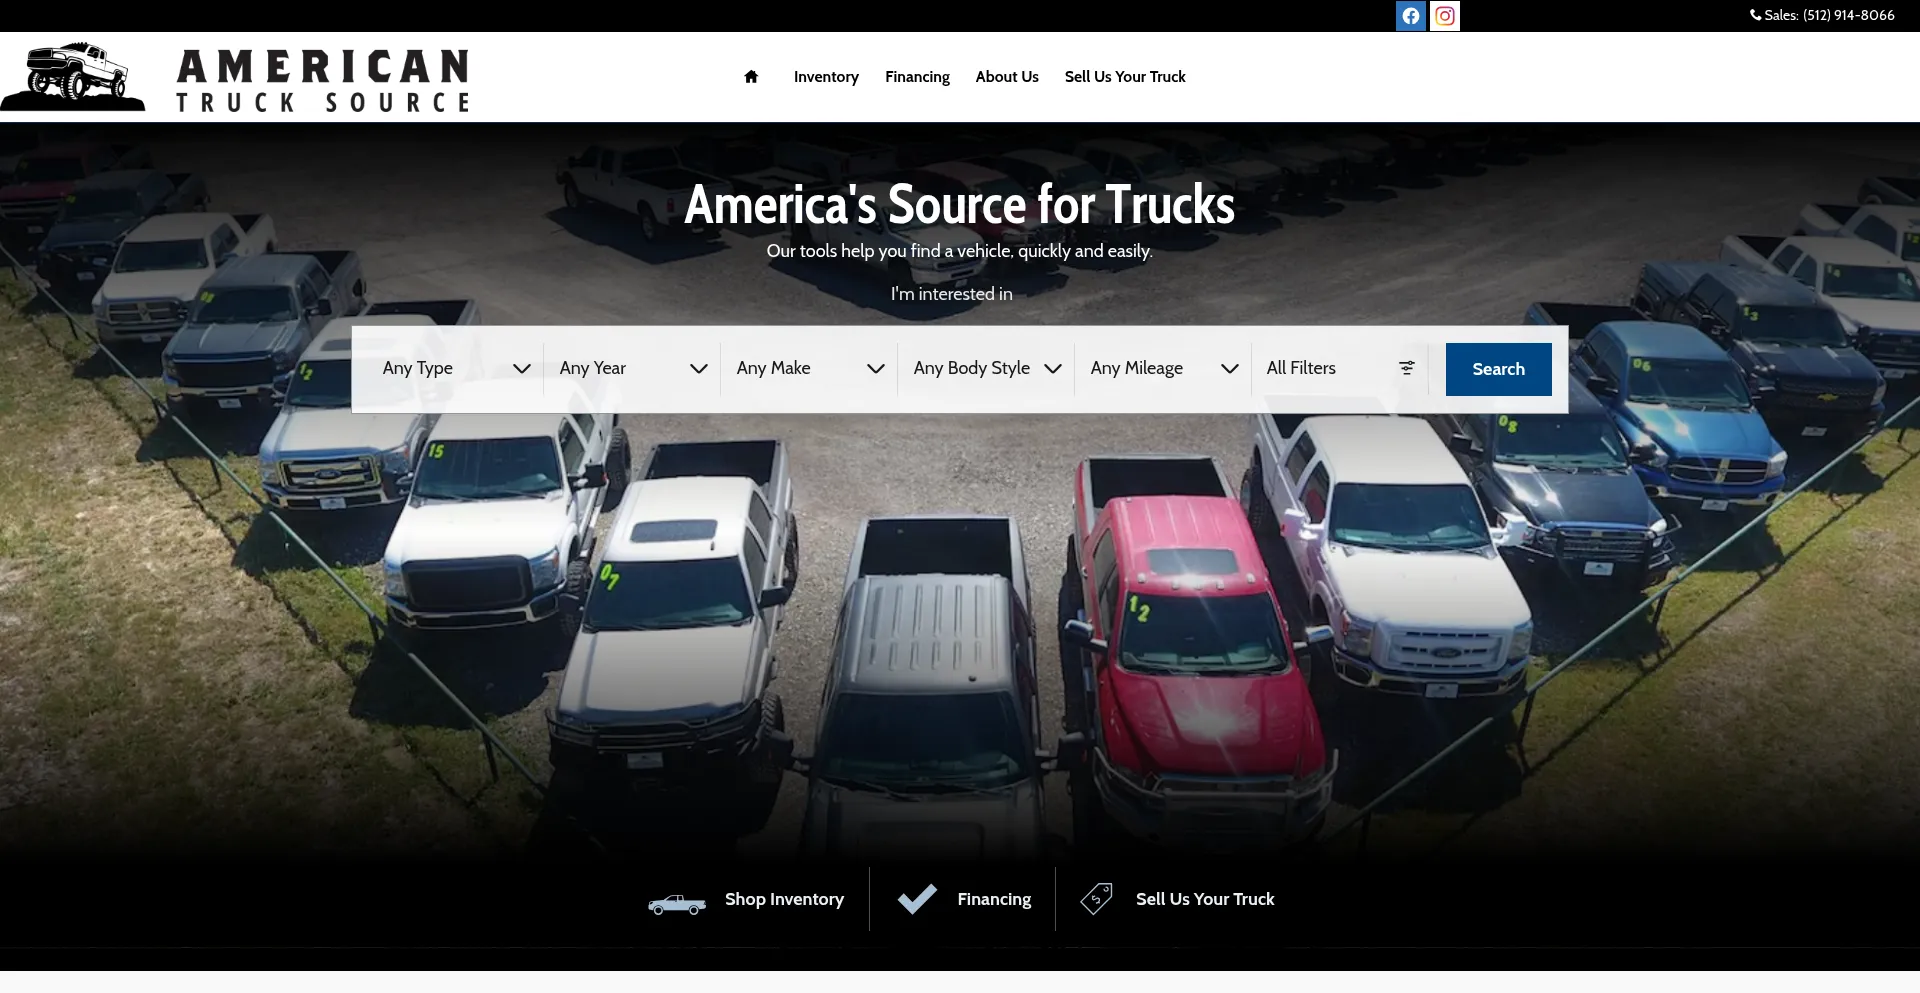
Task: Open the About Us menu item
Action: [x=1006, y=77]
